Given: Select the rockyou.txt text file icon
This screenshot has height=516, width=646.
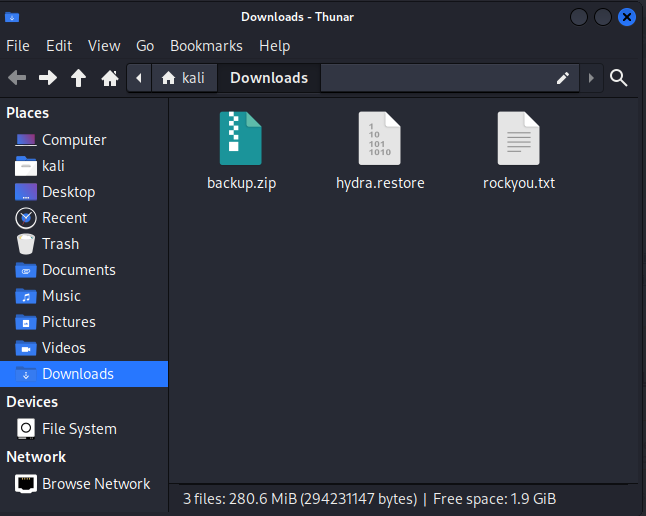Looking at the screenshot, I should pyautogui.click(x=518, y=138).
